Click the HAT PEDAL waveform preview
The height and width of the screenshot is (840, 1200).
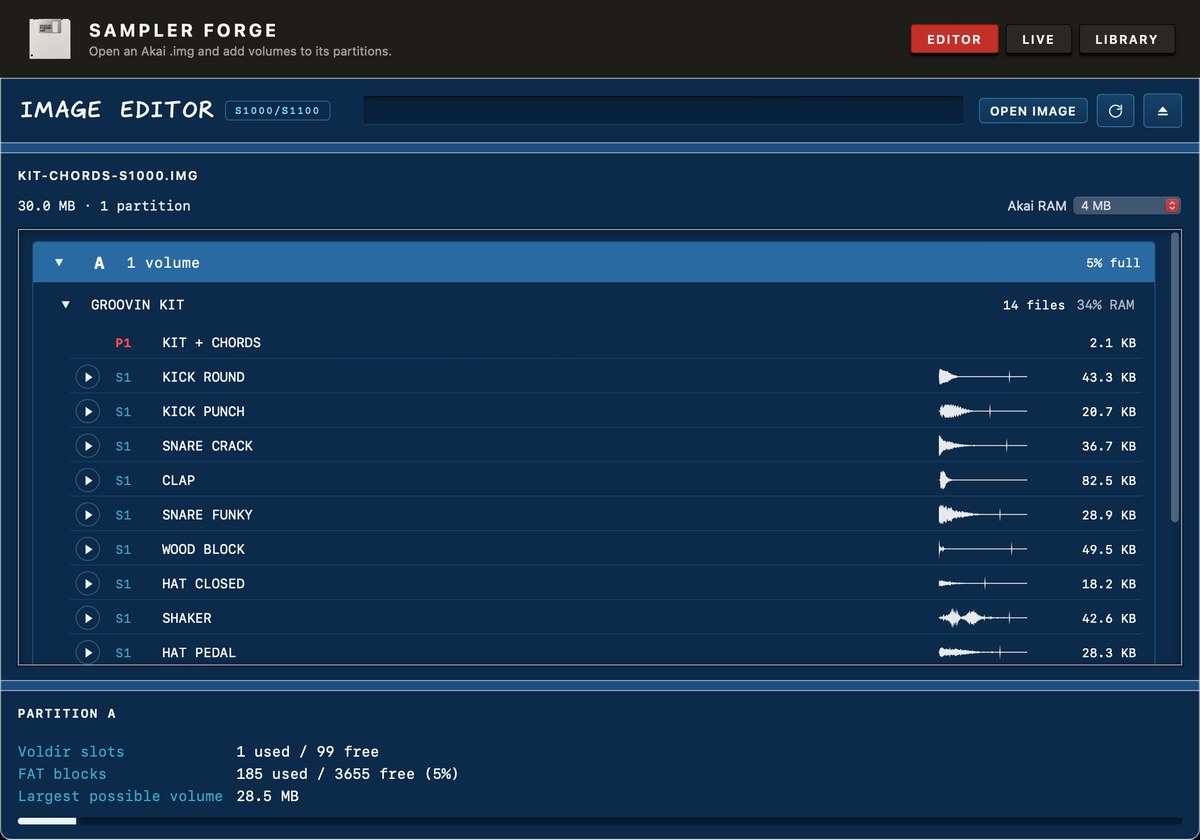point(983,653)
